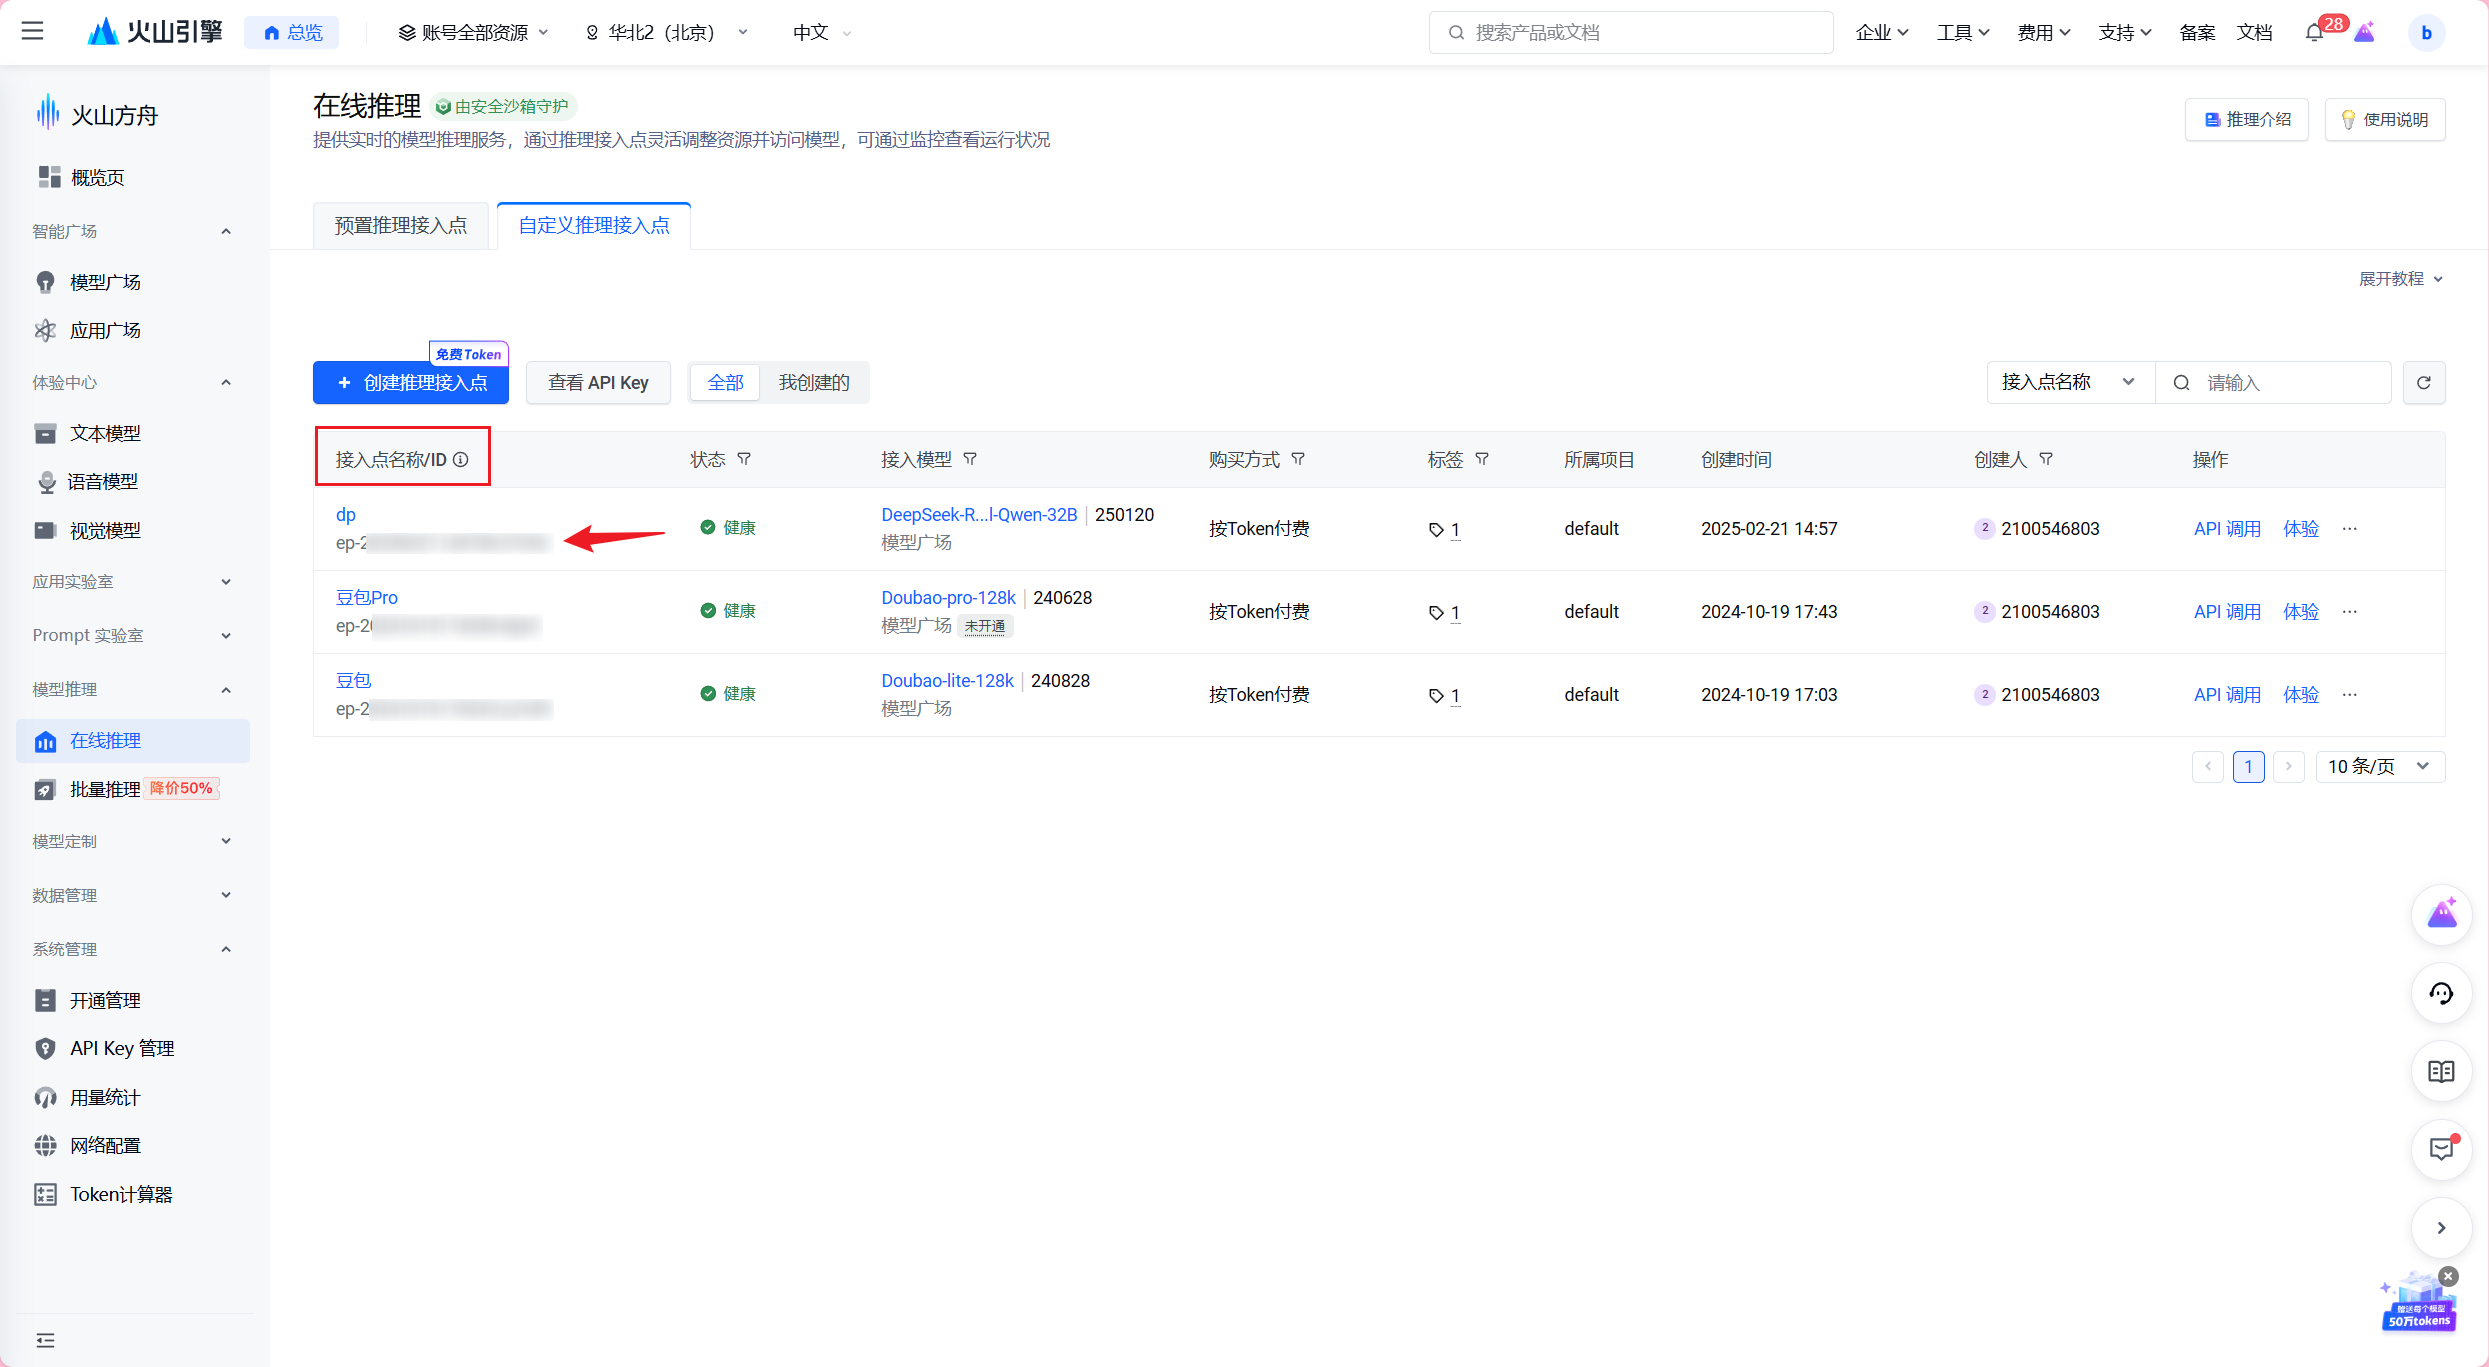
Task: Open the hamburger menu at top left
Action: pos(32,32)
